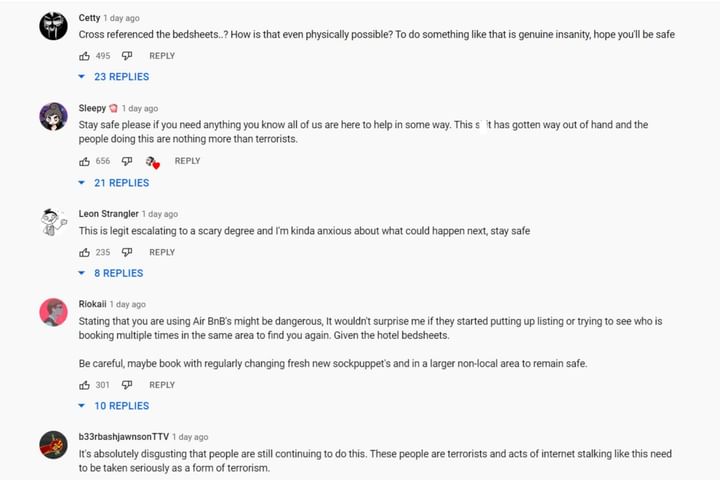Open Cetty's profile avatar

point(53,26)
